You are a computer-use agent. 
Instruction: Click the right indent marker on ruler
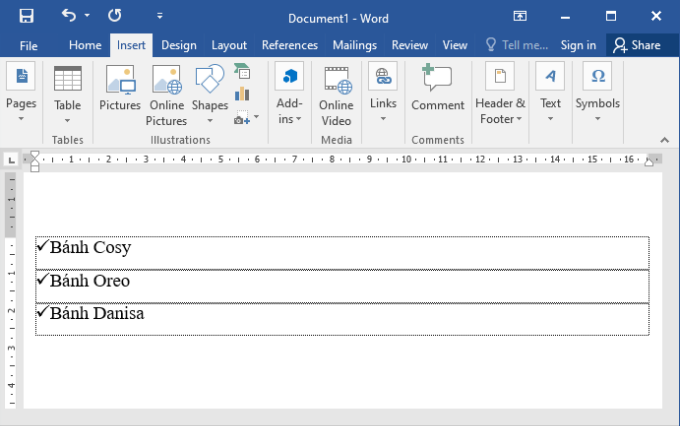click(x=649, y=162)
